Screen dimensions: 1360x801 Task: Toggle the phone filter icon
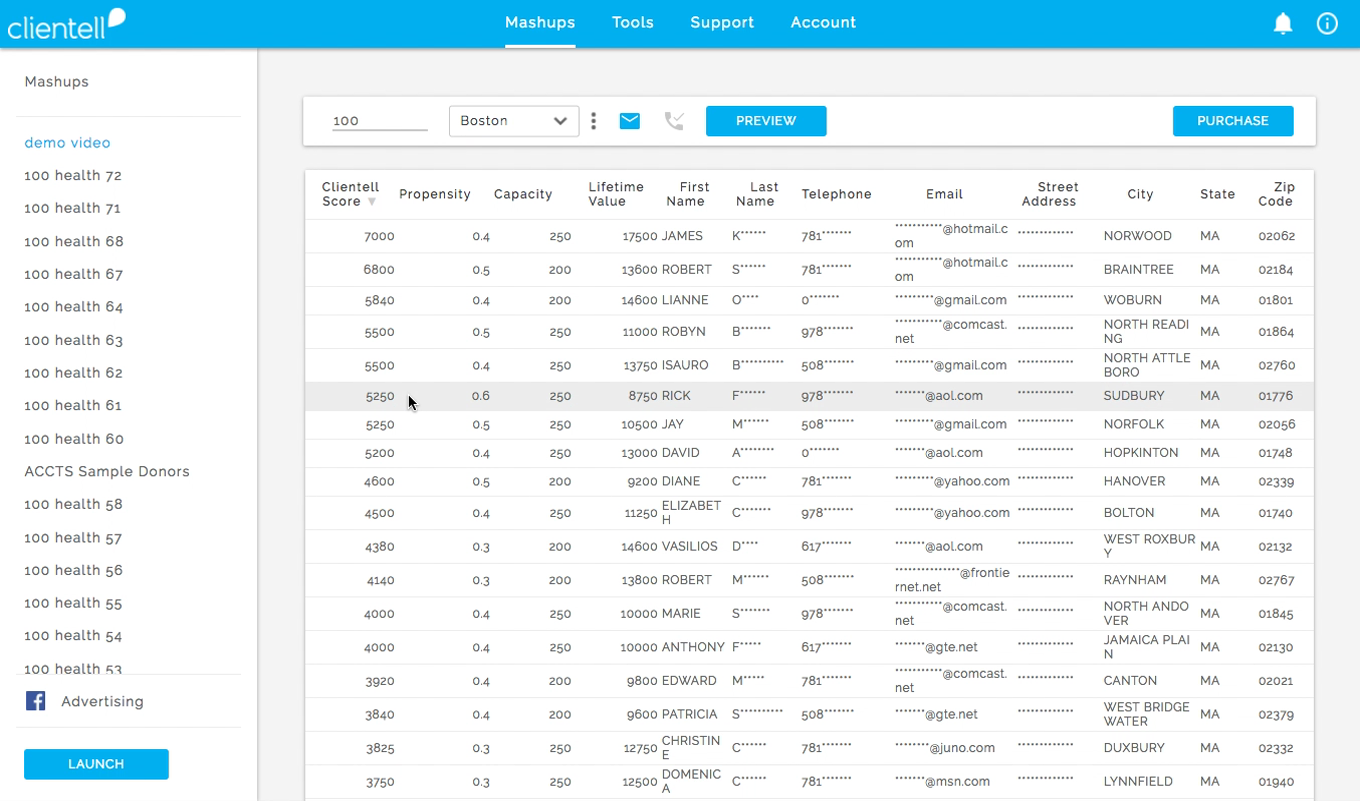point(675,121)
